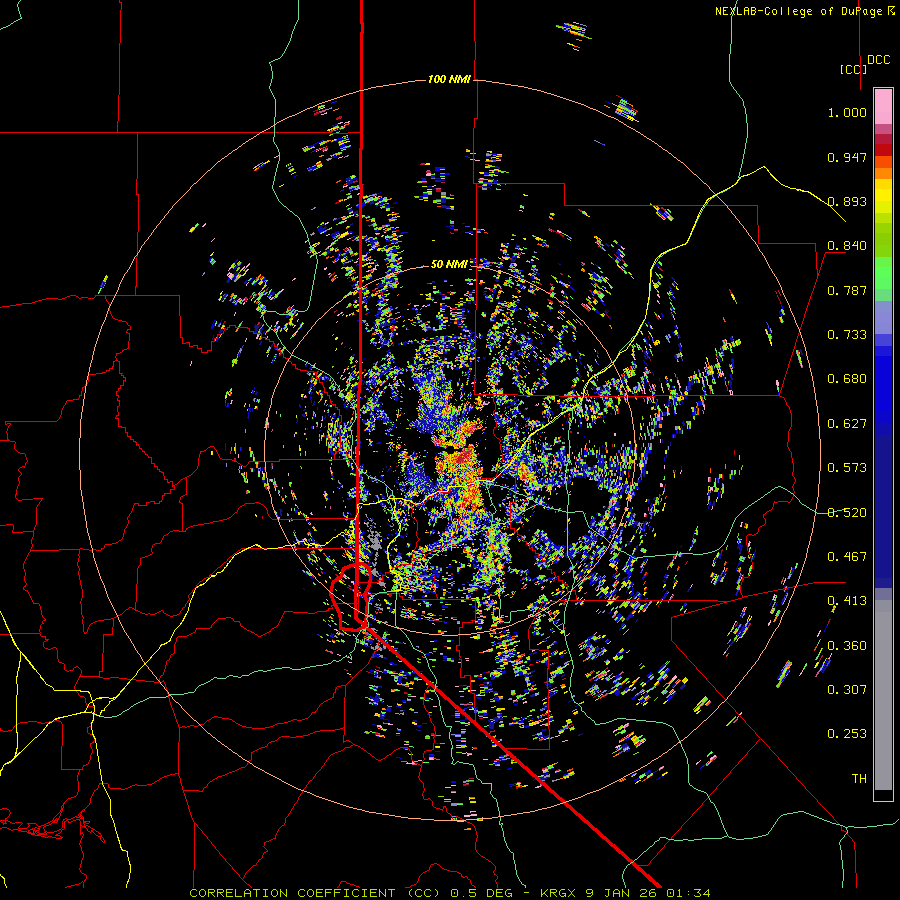900x900 pixels.
Task: Click the TH threshold label
Action: (x=859, y=779)
